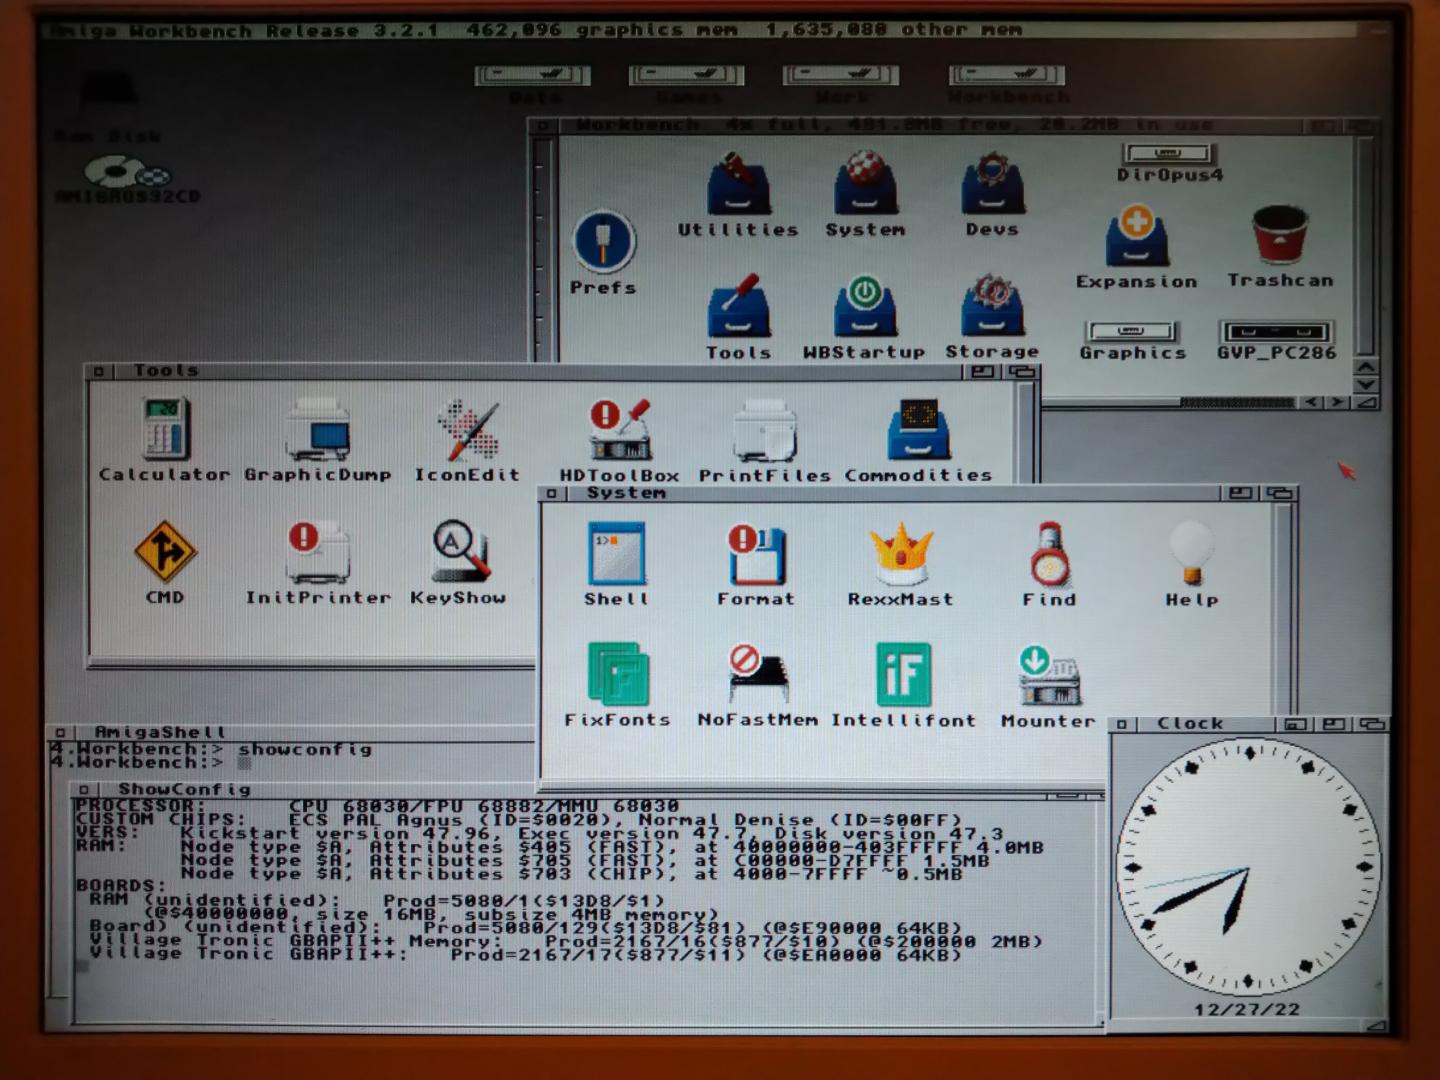Image resolution: width=1440 pixels, height=1080 pixels.
Task: Click the AmigaShell window title bar
Action: pos(300,732)
